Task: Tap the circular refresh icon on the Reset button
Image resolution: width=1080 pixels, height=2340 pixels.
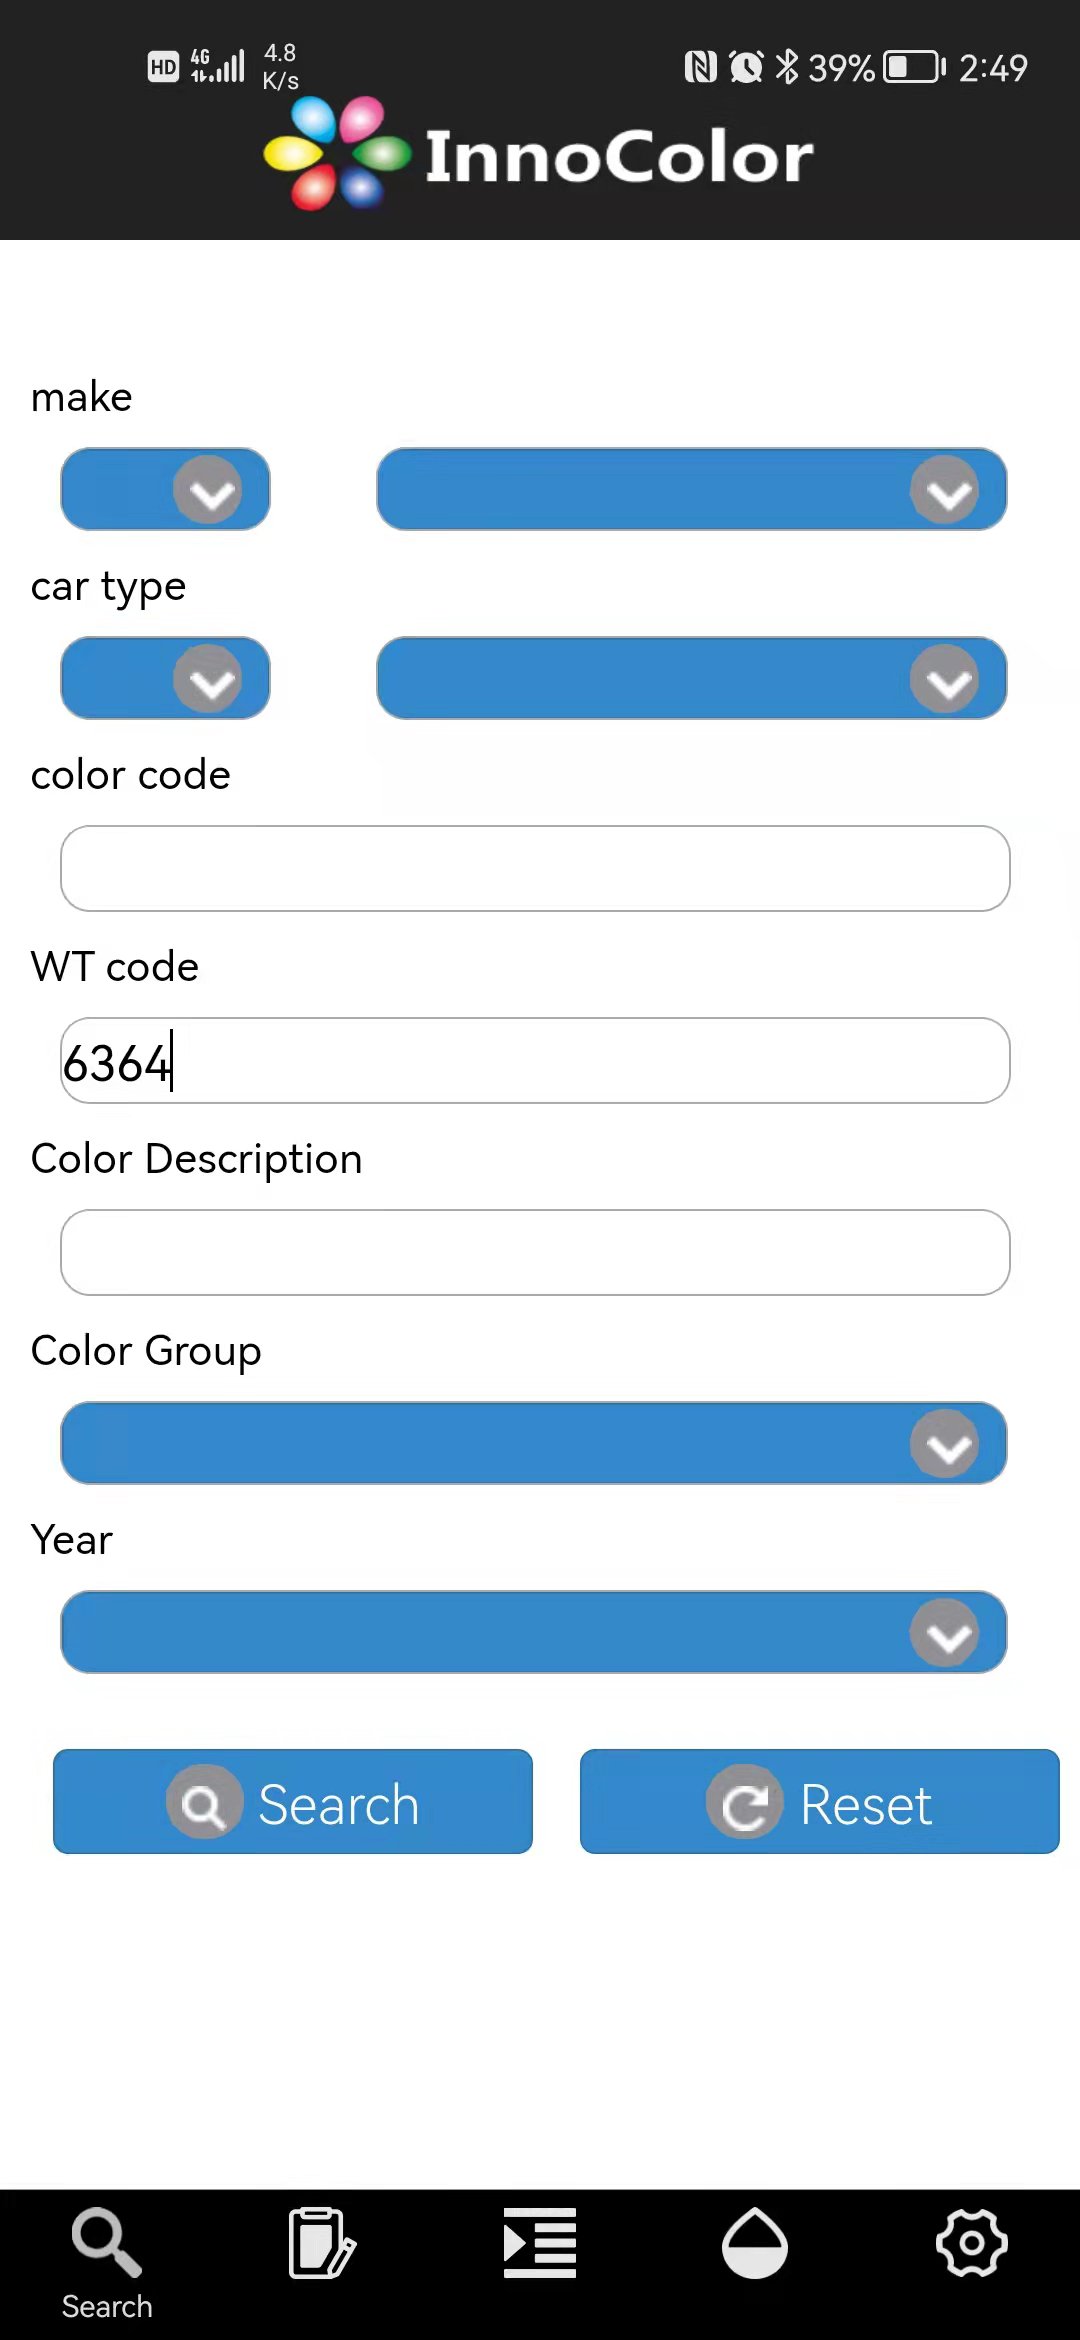Action: click(x=744, y=1802)
